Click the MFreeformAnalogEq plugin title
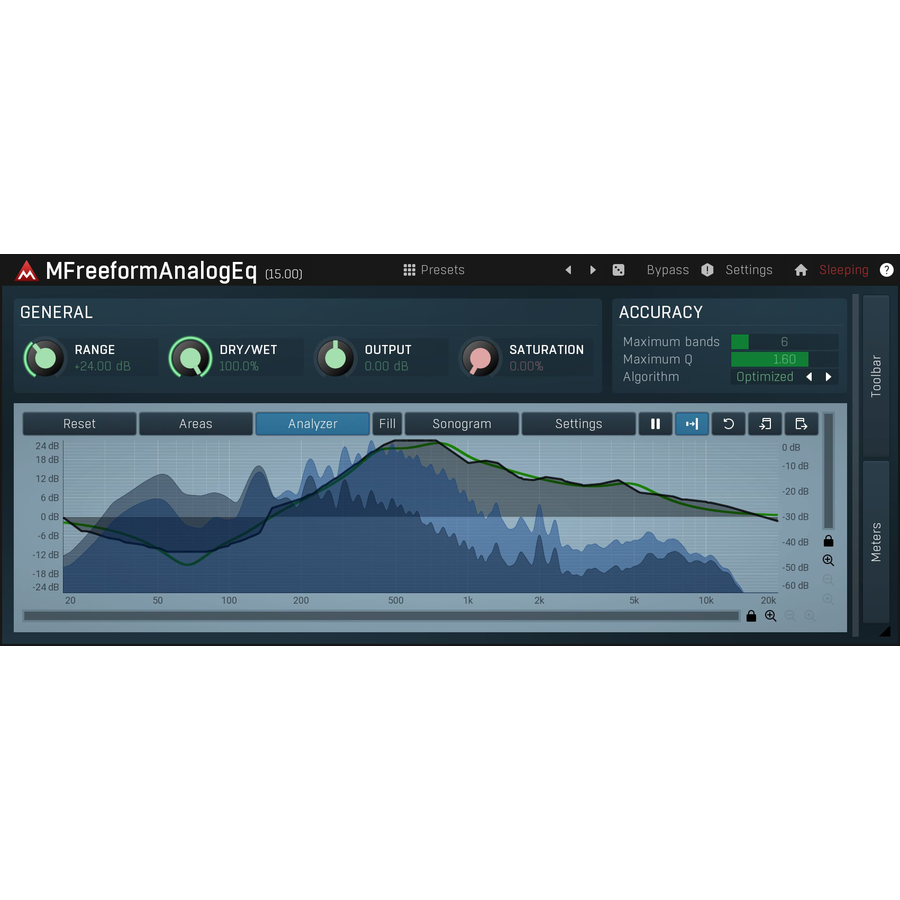The width and height of the screenshot is (900, 900). click(151, 271)
